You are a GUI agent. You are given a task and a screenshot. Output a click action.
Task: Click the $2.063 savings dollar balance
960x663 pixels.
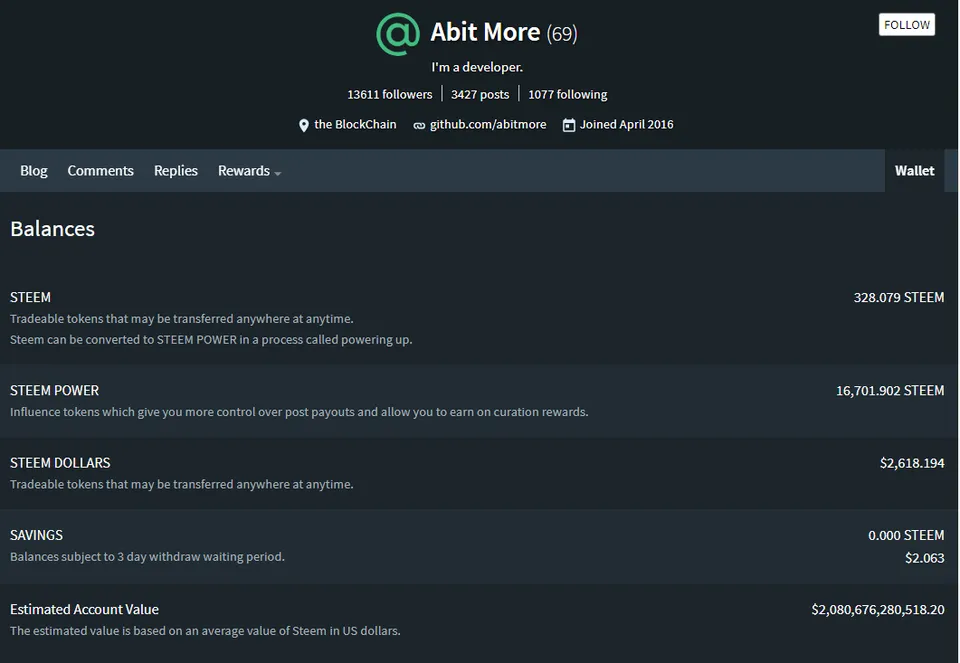(x=924, y=558)
